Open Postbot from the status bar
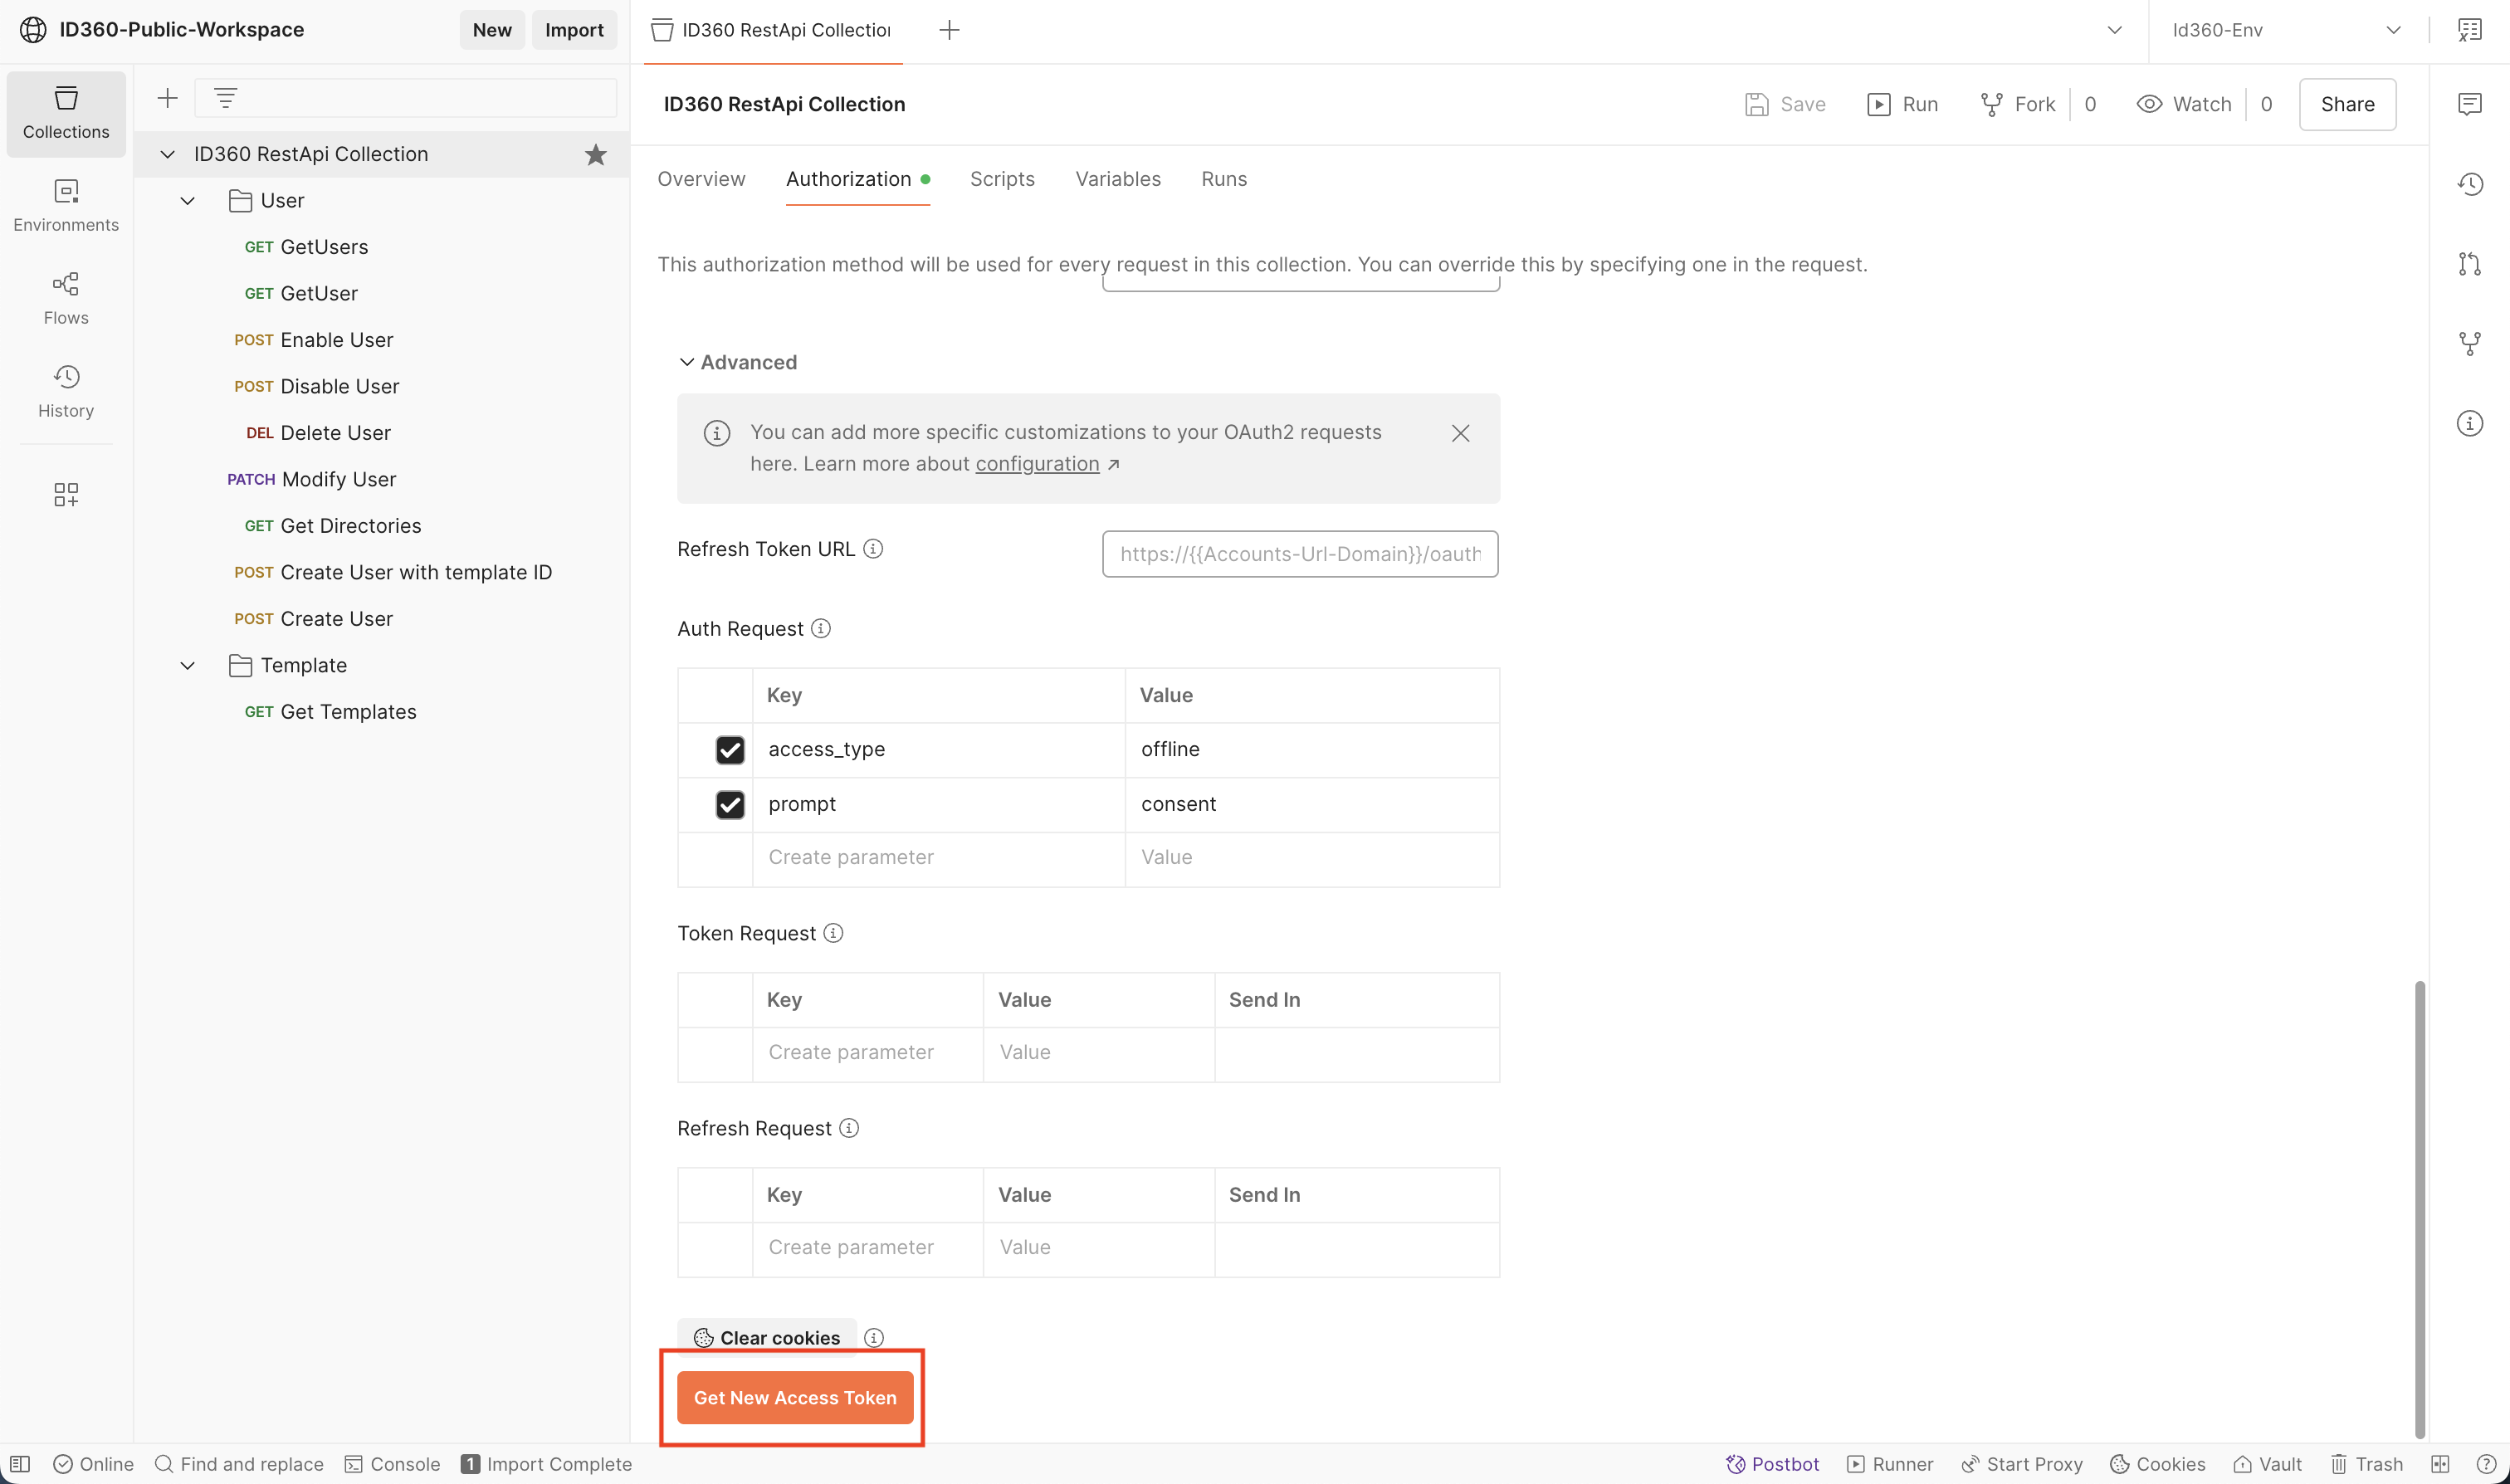2510x1484 pixels. point(1772,1464)
